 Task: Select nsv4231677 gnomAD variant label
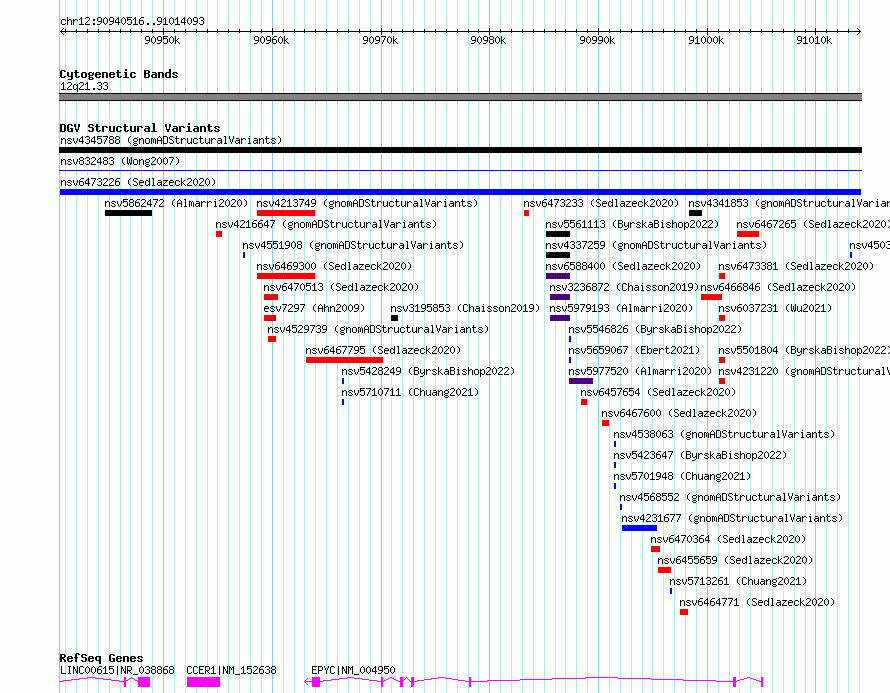(x=732, y=518)
